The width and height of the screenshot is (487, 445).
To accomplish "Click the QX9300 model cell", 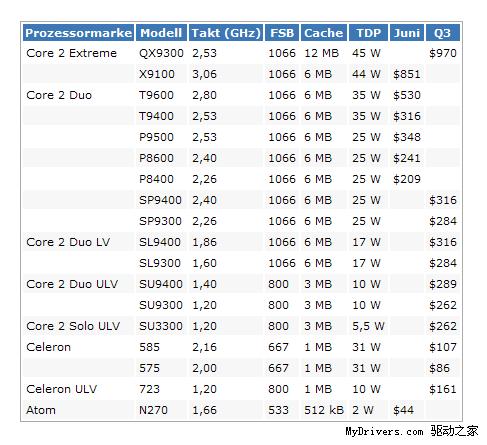I will point(161,53).
